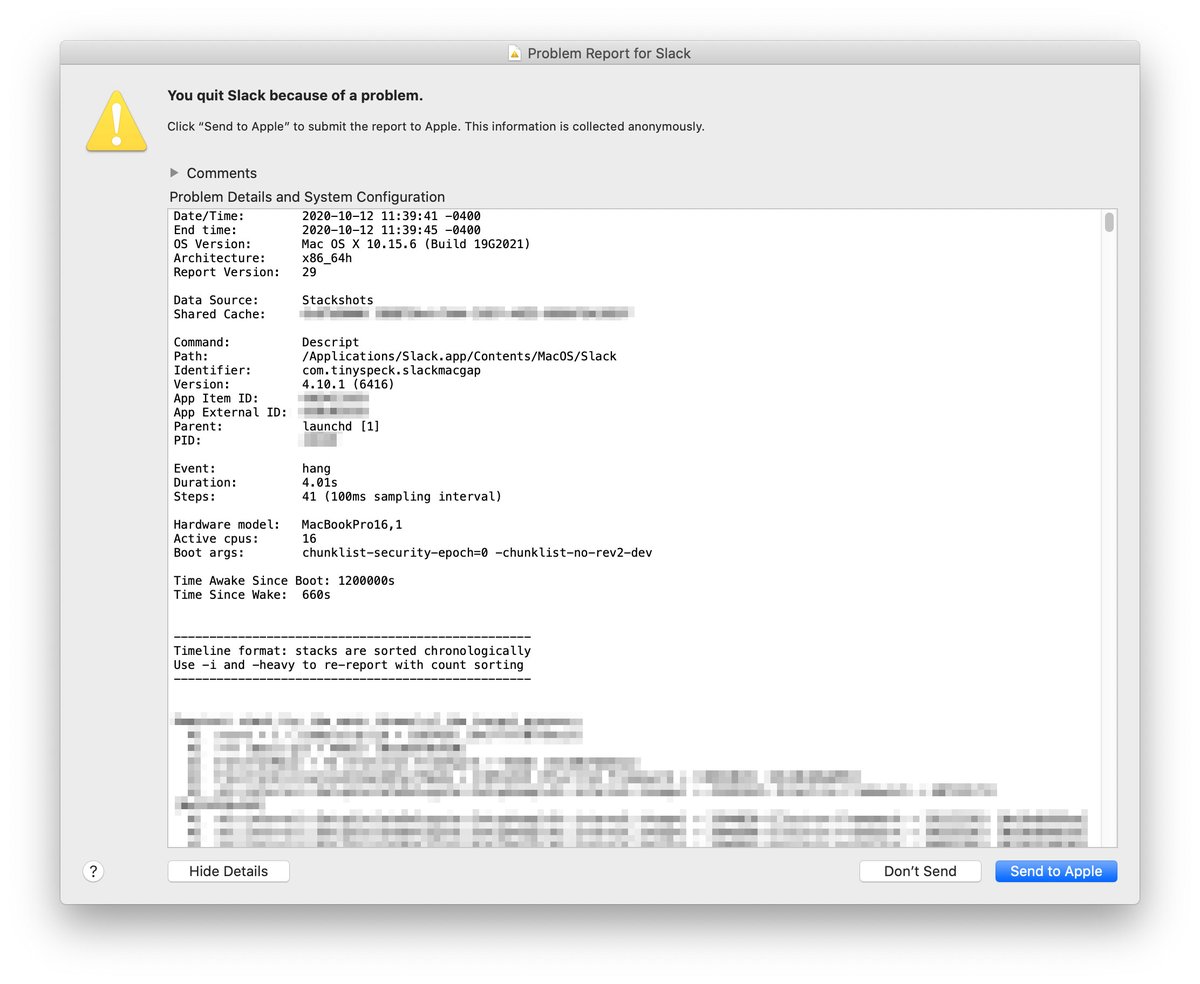Screen dimensions: 1200x984
Task: Click Time Awake Since Boot line
Action: 284,580
